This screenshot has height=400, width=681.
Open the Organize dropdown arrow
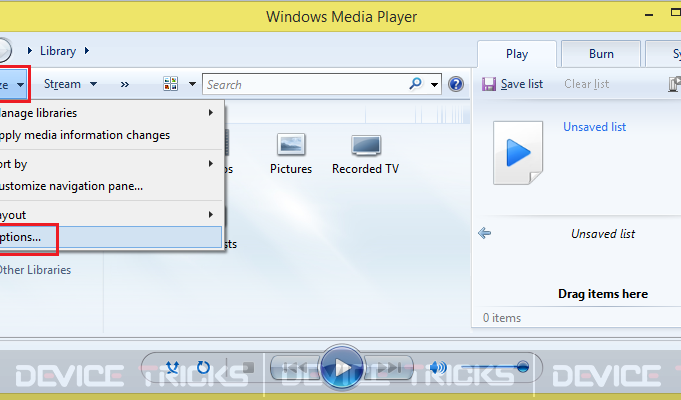tap(20, 85)
